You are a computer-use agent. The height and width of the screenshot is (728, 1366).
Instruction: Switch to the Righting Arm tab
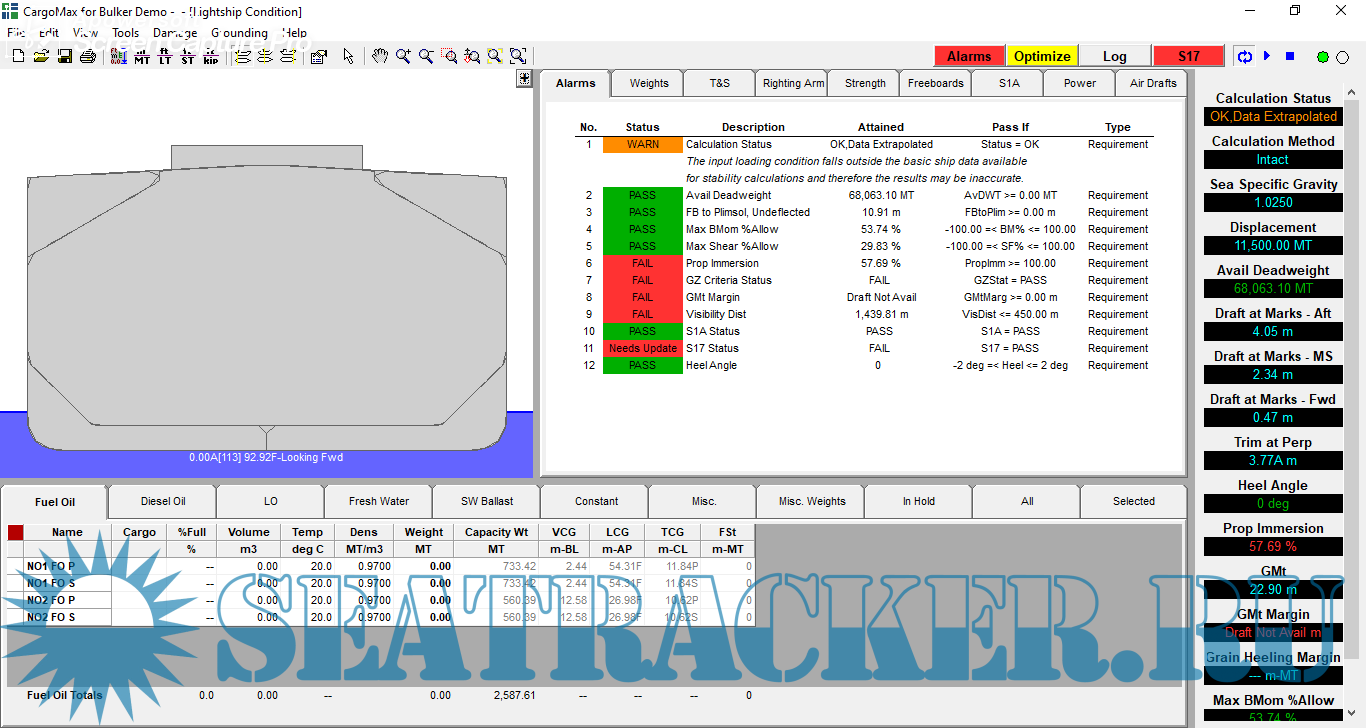coord(793,83)
